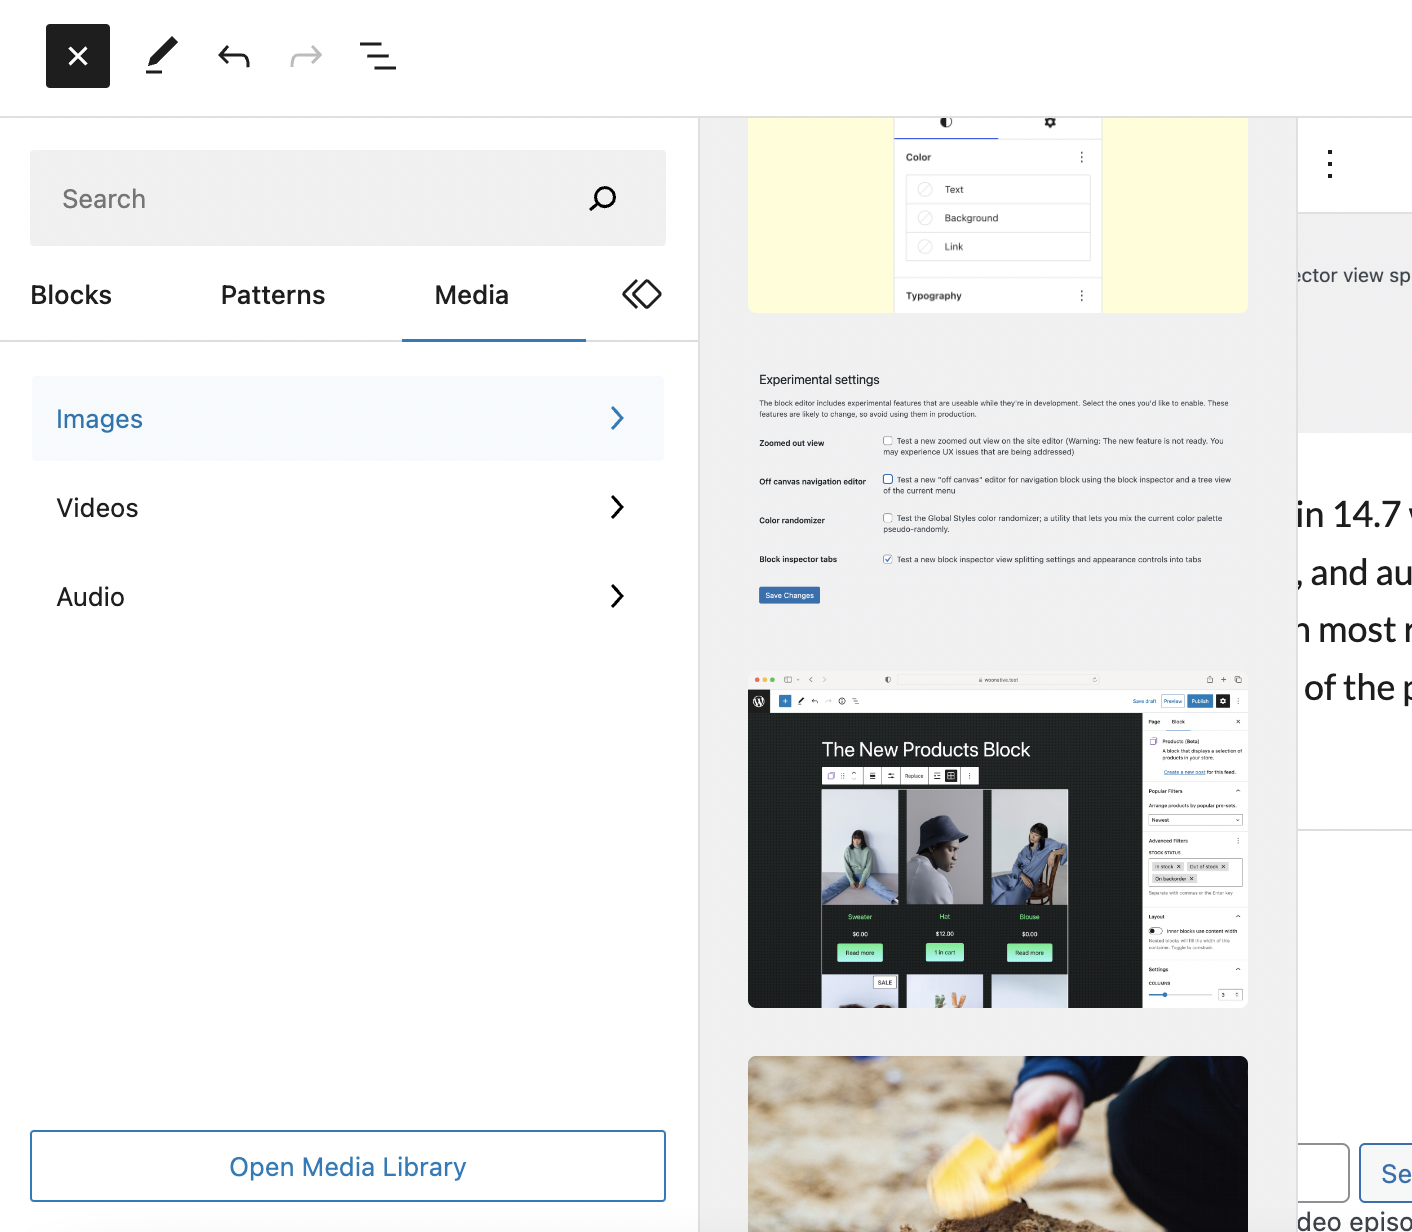Click the Redo arrow

click(306, 56)
